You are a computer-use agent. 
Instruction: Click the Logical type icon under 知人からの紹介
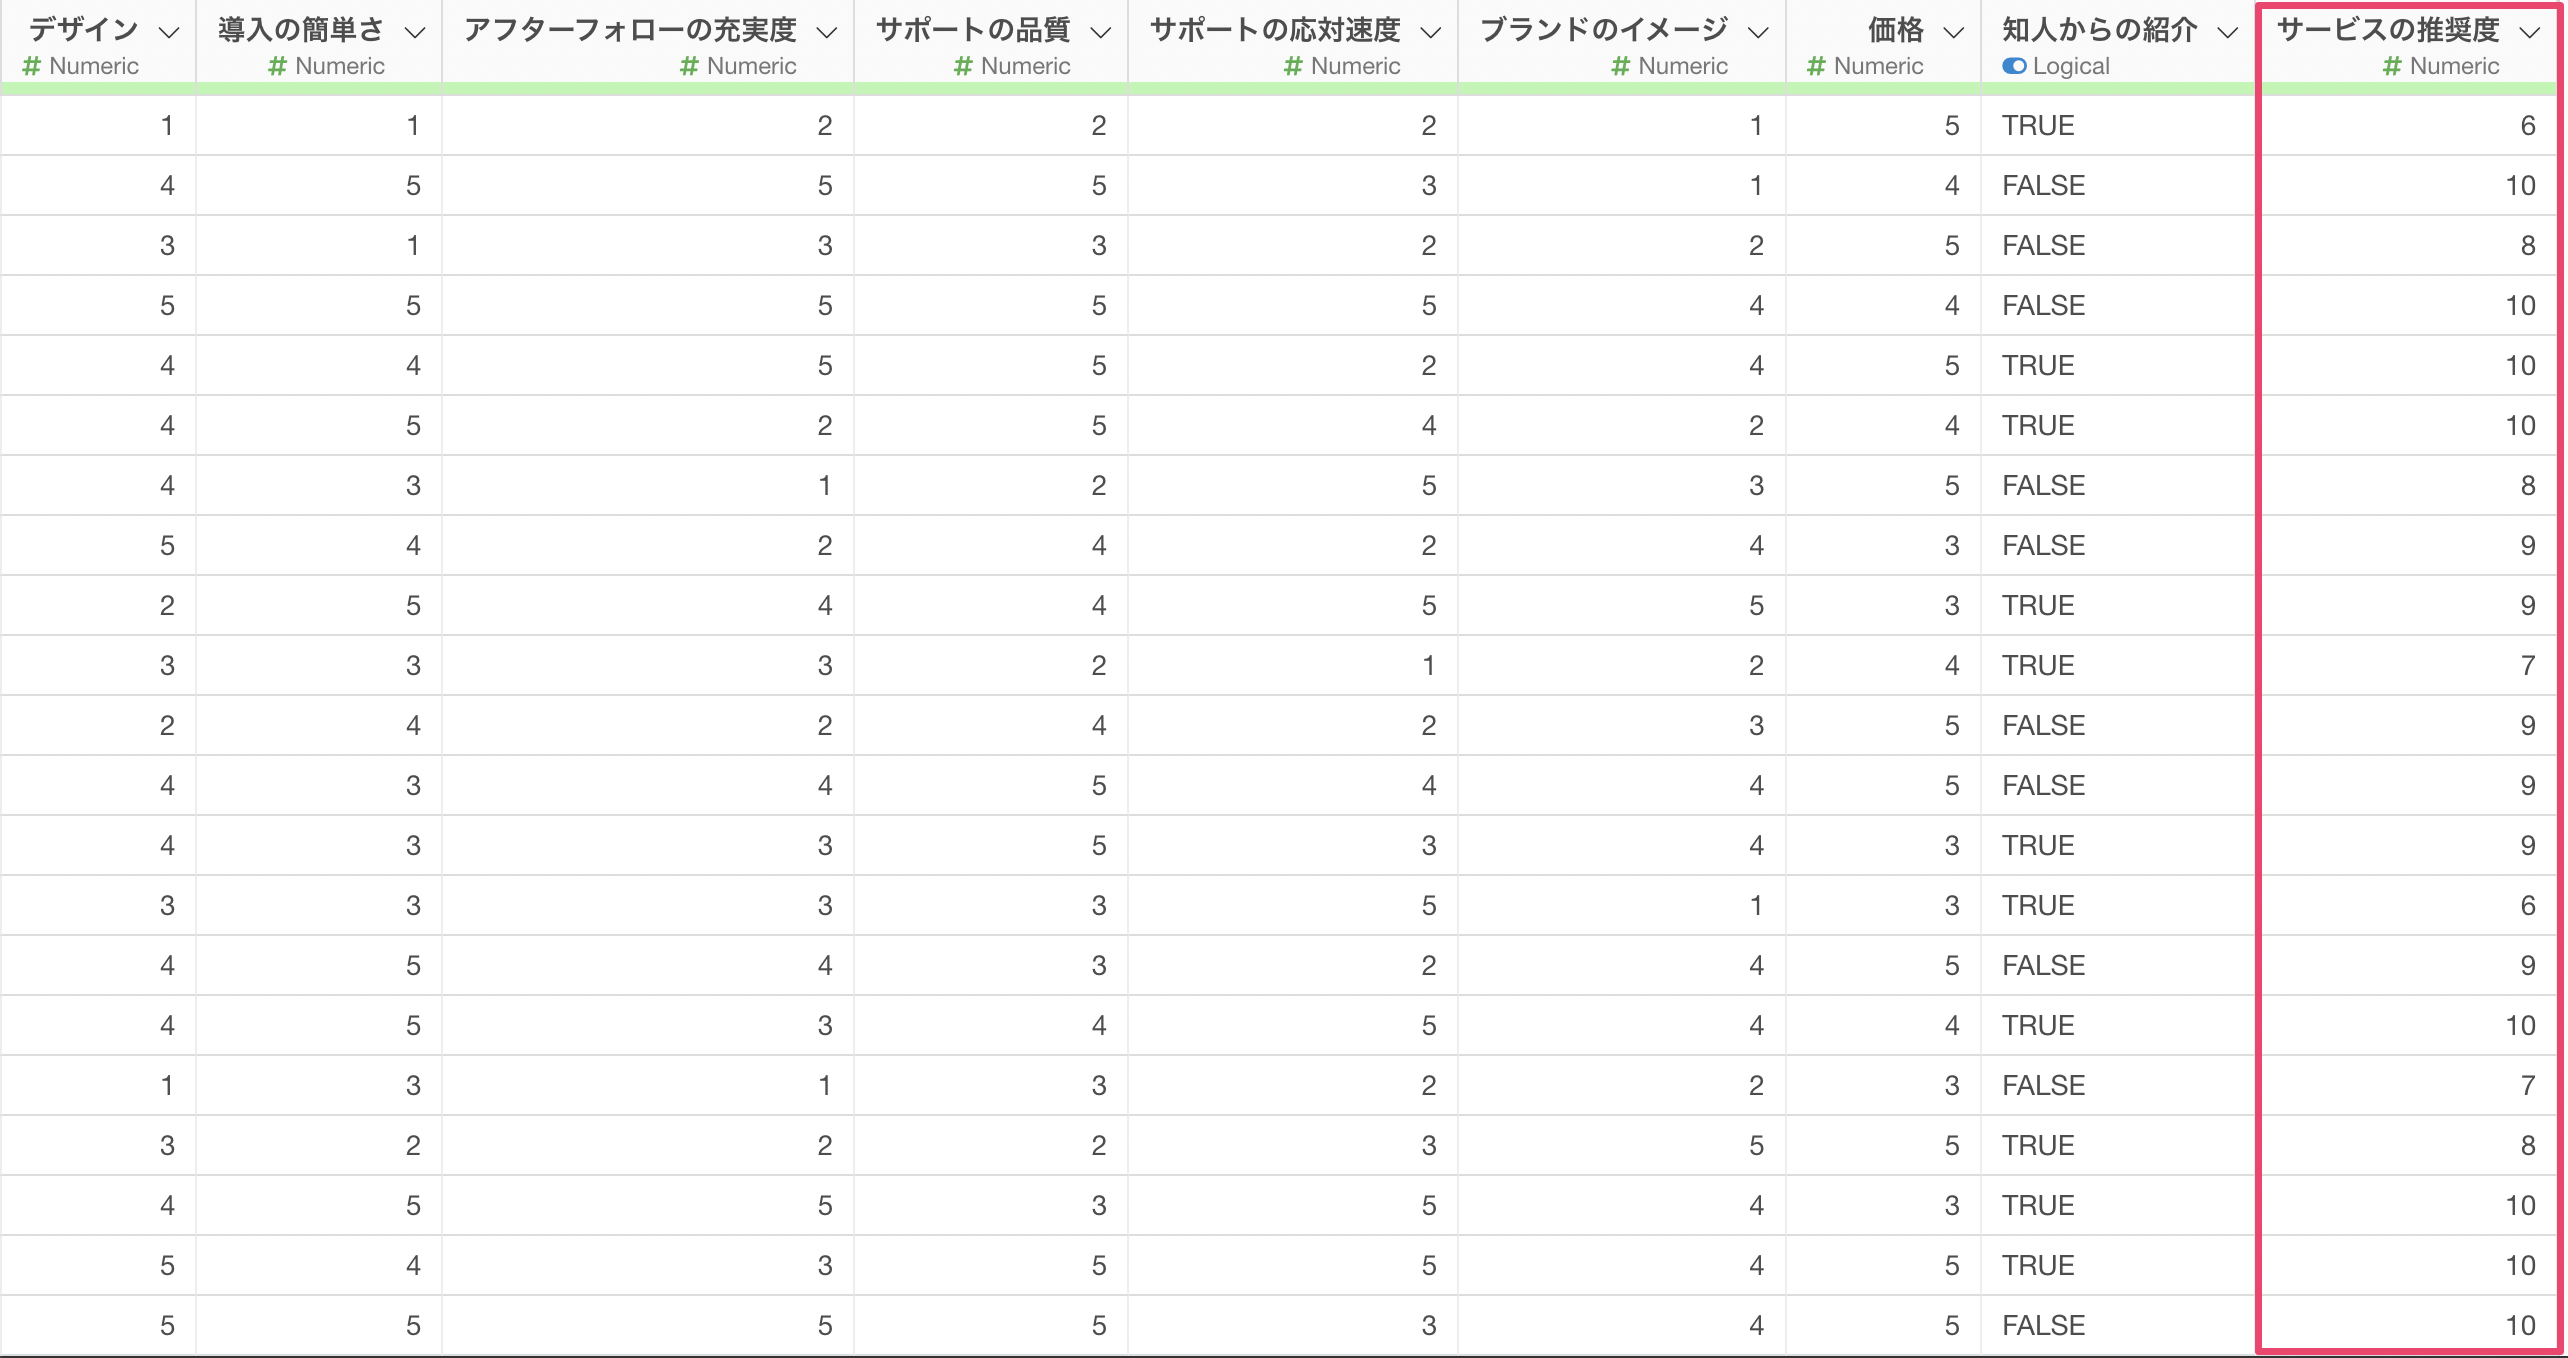[2014, 66]
